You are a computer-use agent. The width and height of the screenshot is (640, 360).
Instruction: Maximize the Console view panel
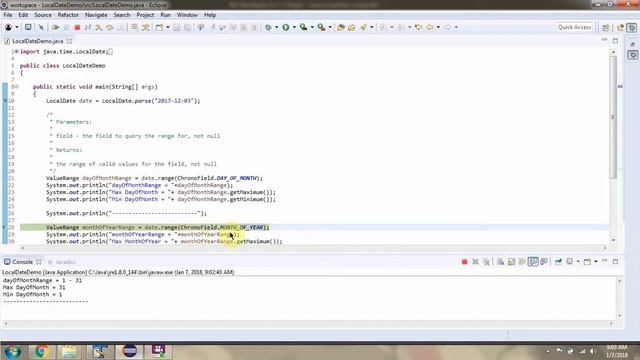click(x=615, y=261)
